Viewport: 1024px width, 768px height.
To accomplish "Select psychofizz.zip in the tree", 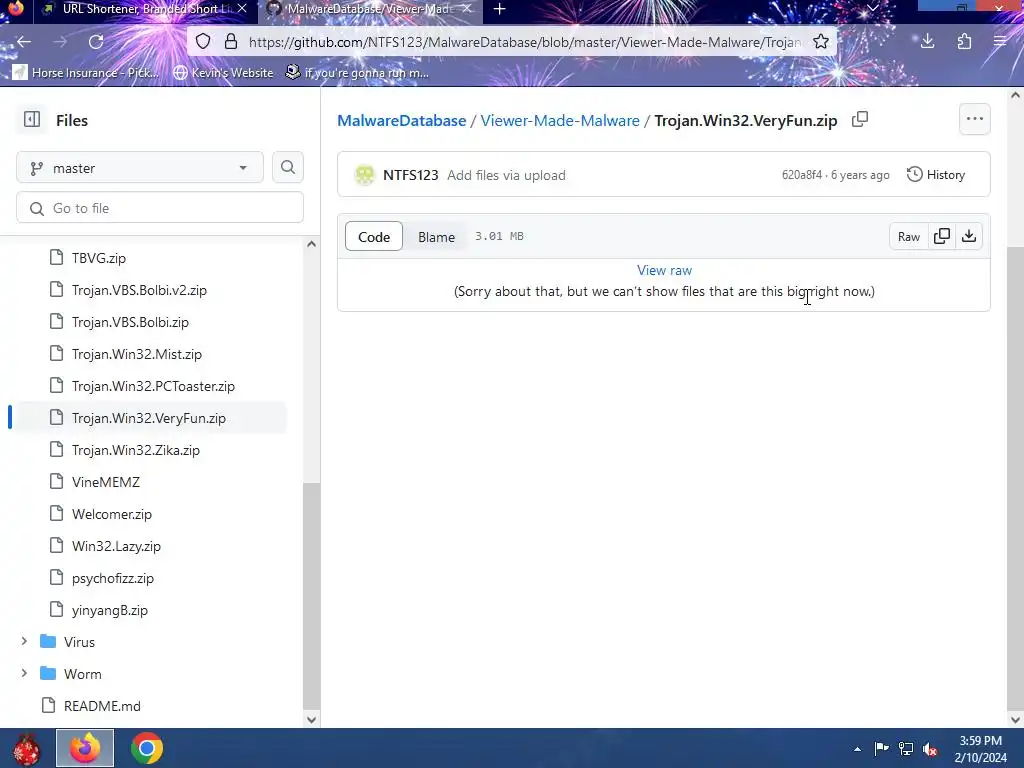I will click(112, 578).
